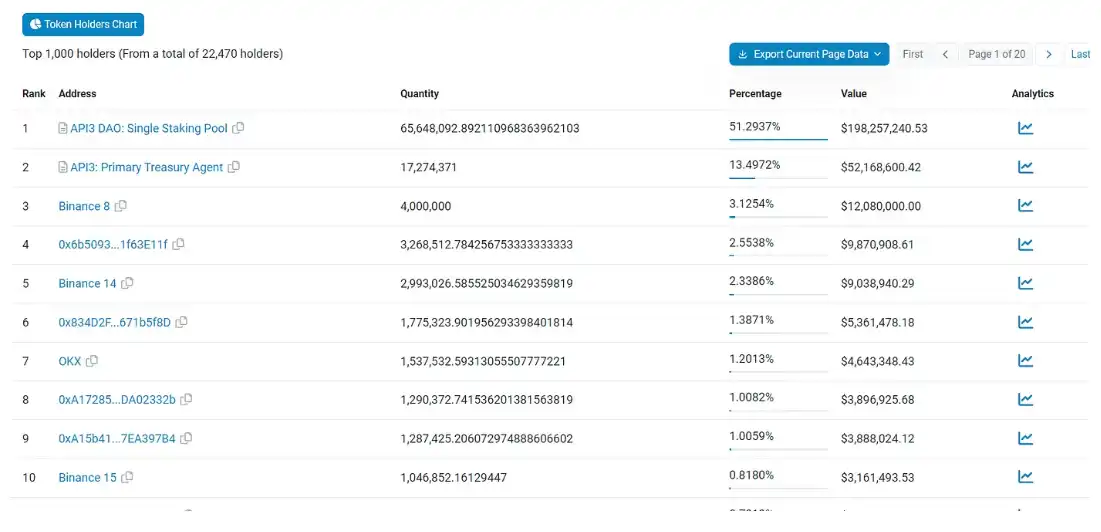Open address 0x834D2F...671b5f8D link
The width and height of the screenshot is (1101, 532).
114,323
